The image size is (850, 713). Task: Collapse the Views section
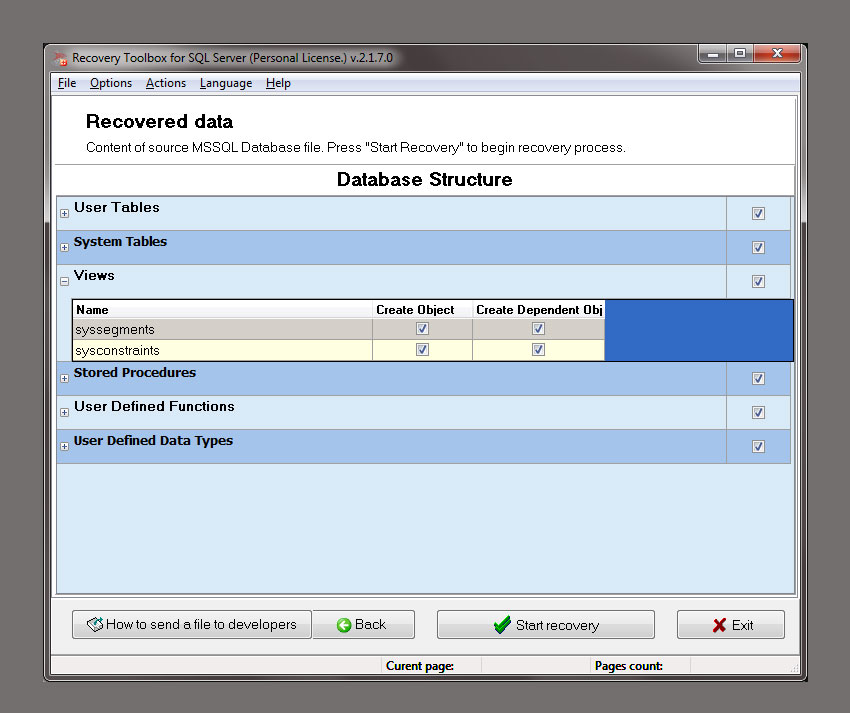coord(65,281)
